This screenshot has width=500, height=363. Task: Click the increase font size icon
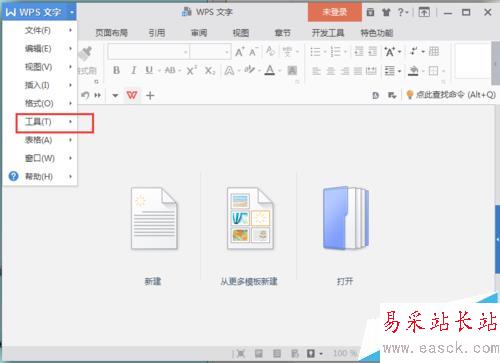[x=239, y=52]
